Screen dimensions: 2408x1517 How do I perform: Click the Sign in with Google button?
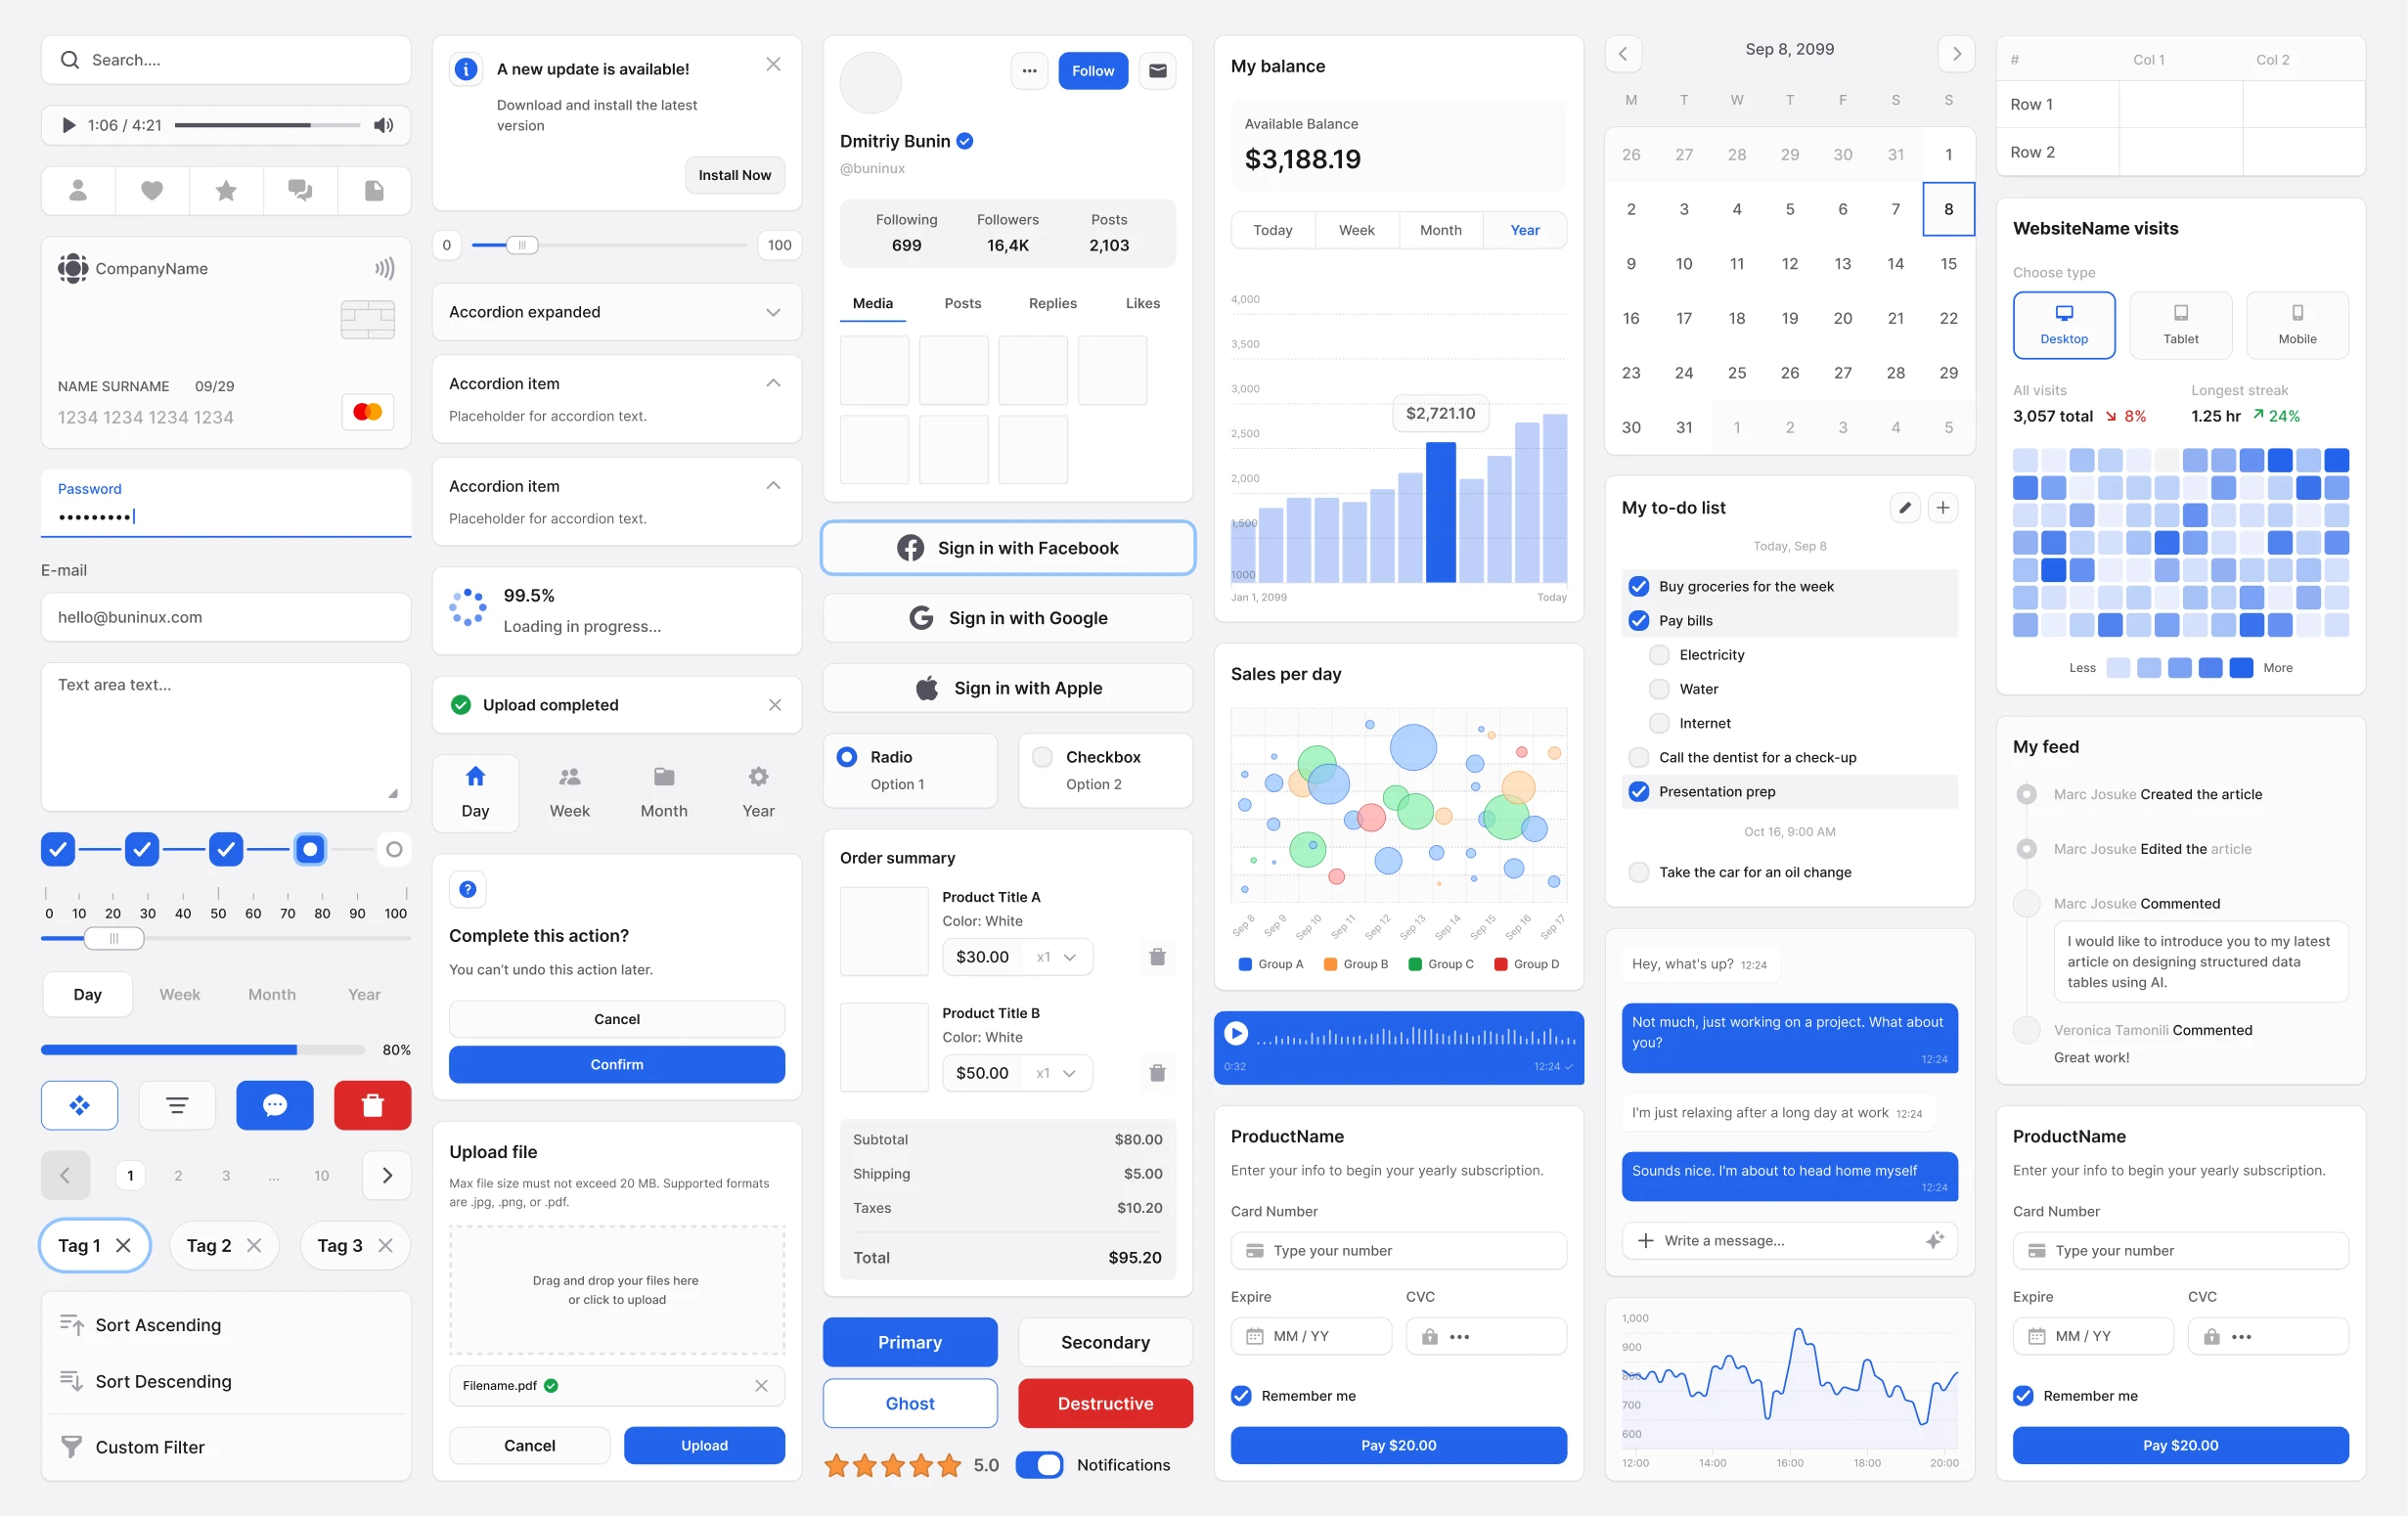point(1010,617)
